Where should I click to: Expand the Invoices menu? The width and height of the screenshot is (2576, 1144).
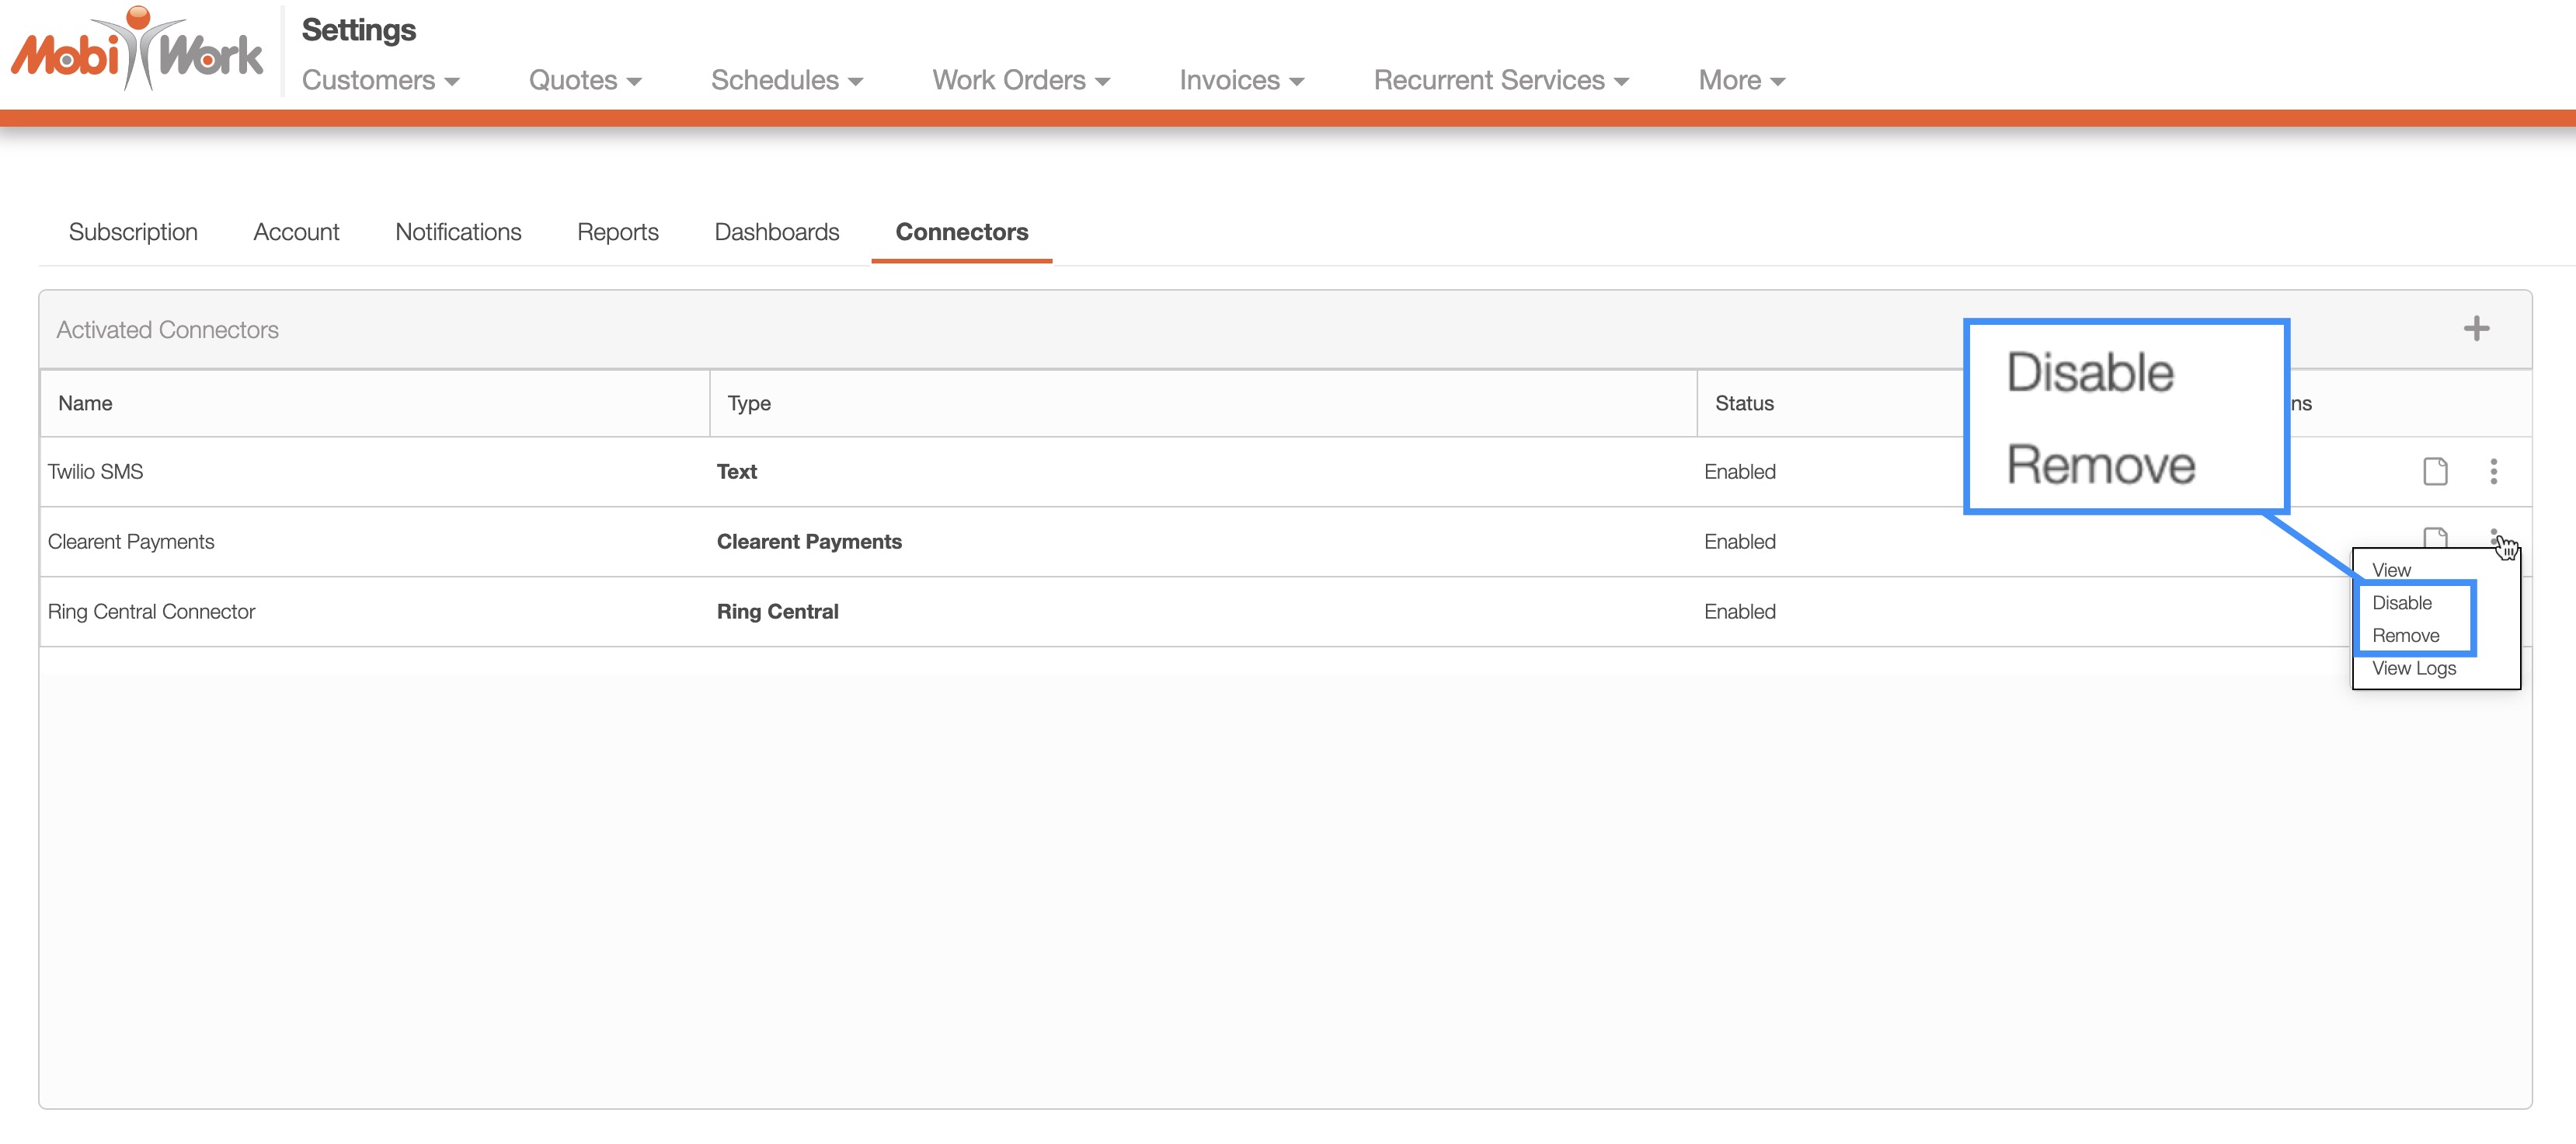point(1241,80)
